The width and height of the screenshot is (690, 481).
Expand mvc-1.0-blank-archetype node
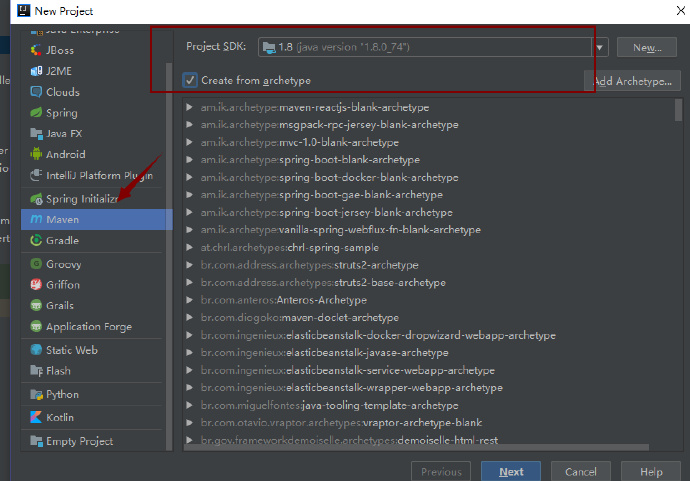coord(189,142)
